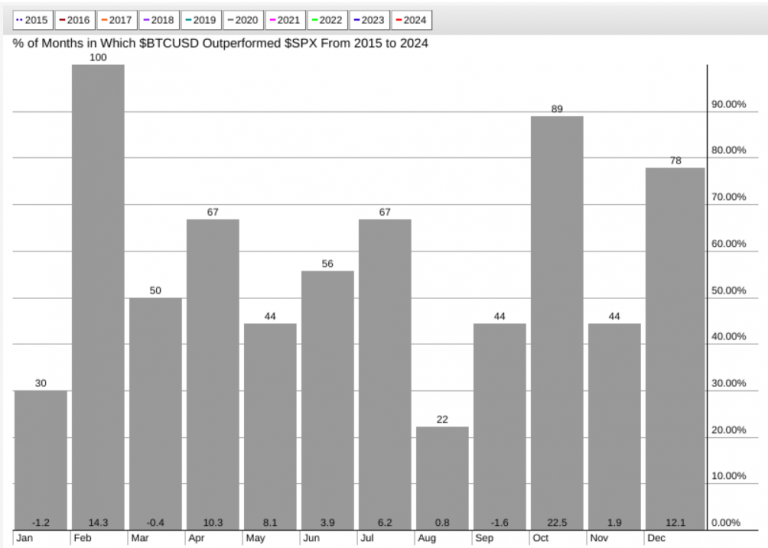The height and width of the screenshot is (548, 768).
Task: Click the November bar labeled 44
Action: 614,427
